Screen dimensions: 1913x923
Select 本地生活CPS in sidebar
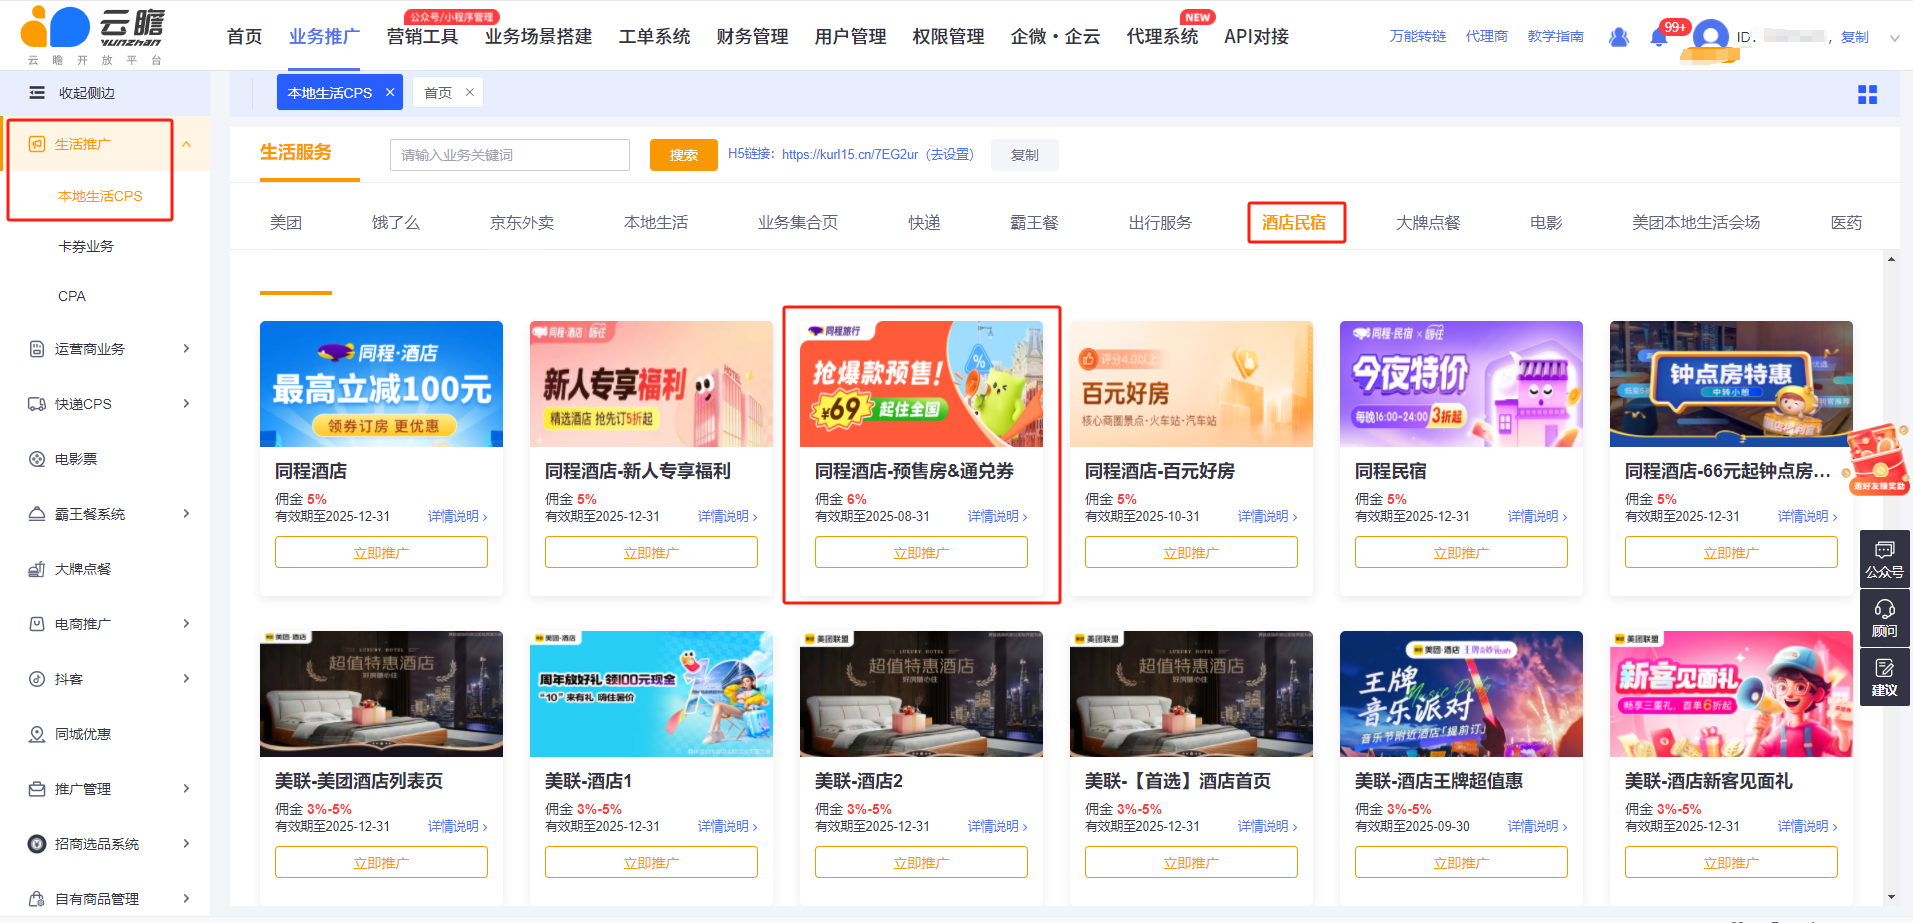tap(100, 196)
